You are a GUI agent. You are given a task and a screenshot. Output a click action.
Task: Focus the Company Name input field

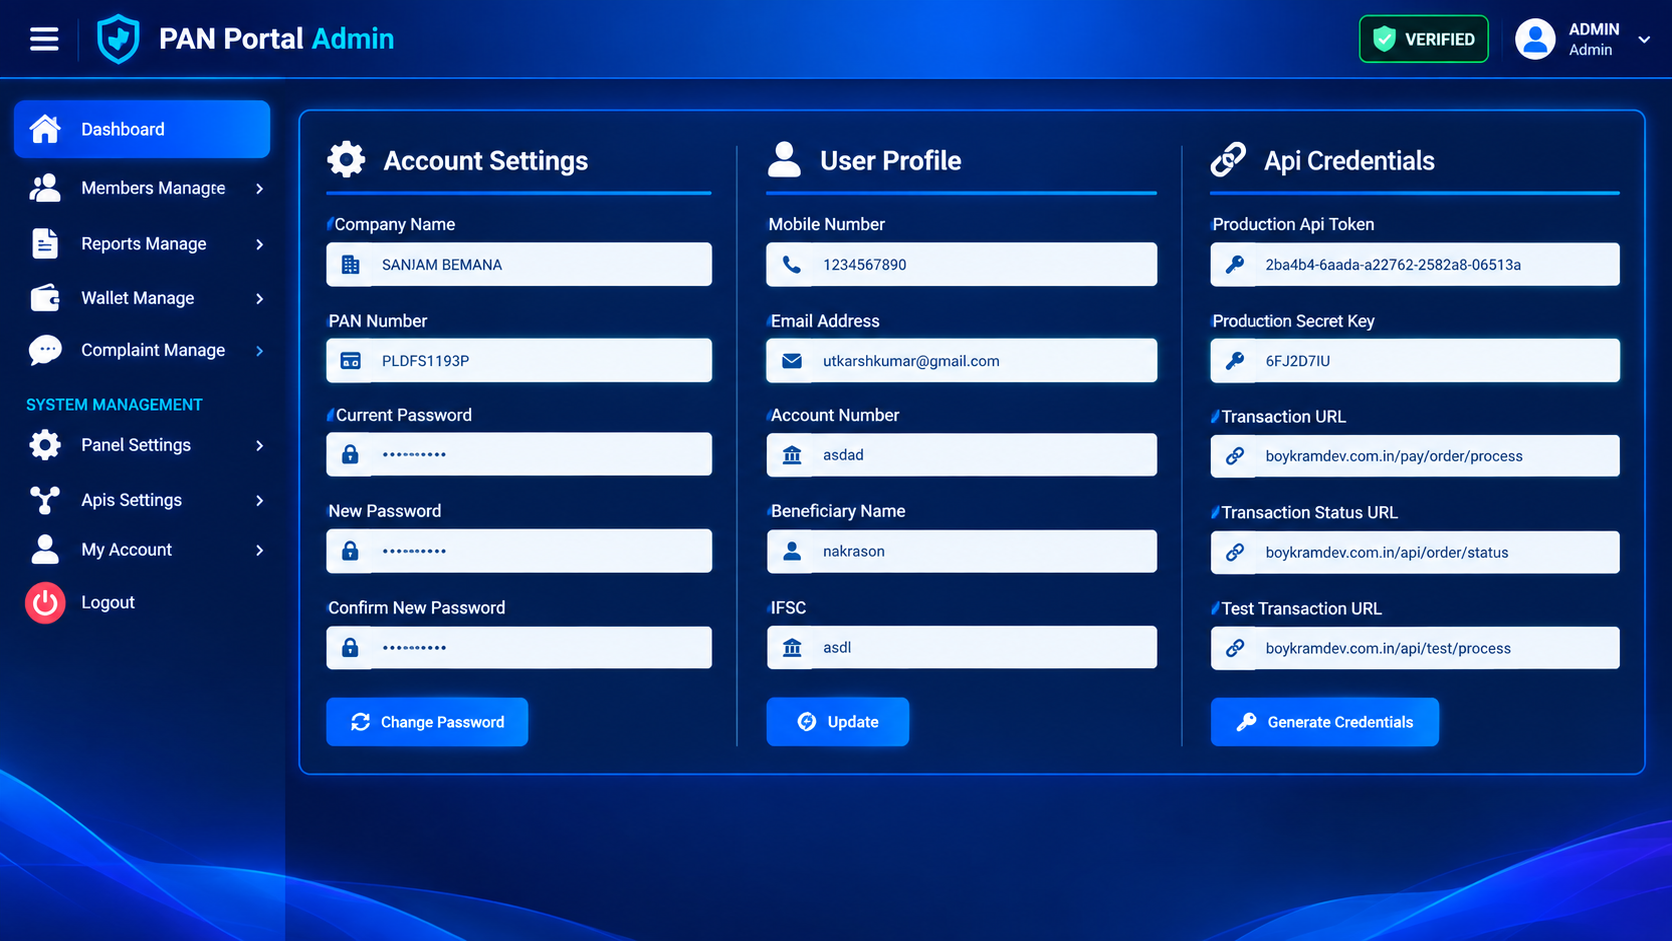tap(519, 264)
